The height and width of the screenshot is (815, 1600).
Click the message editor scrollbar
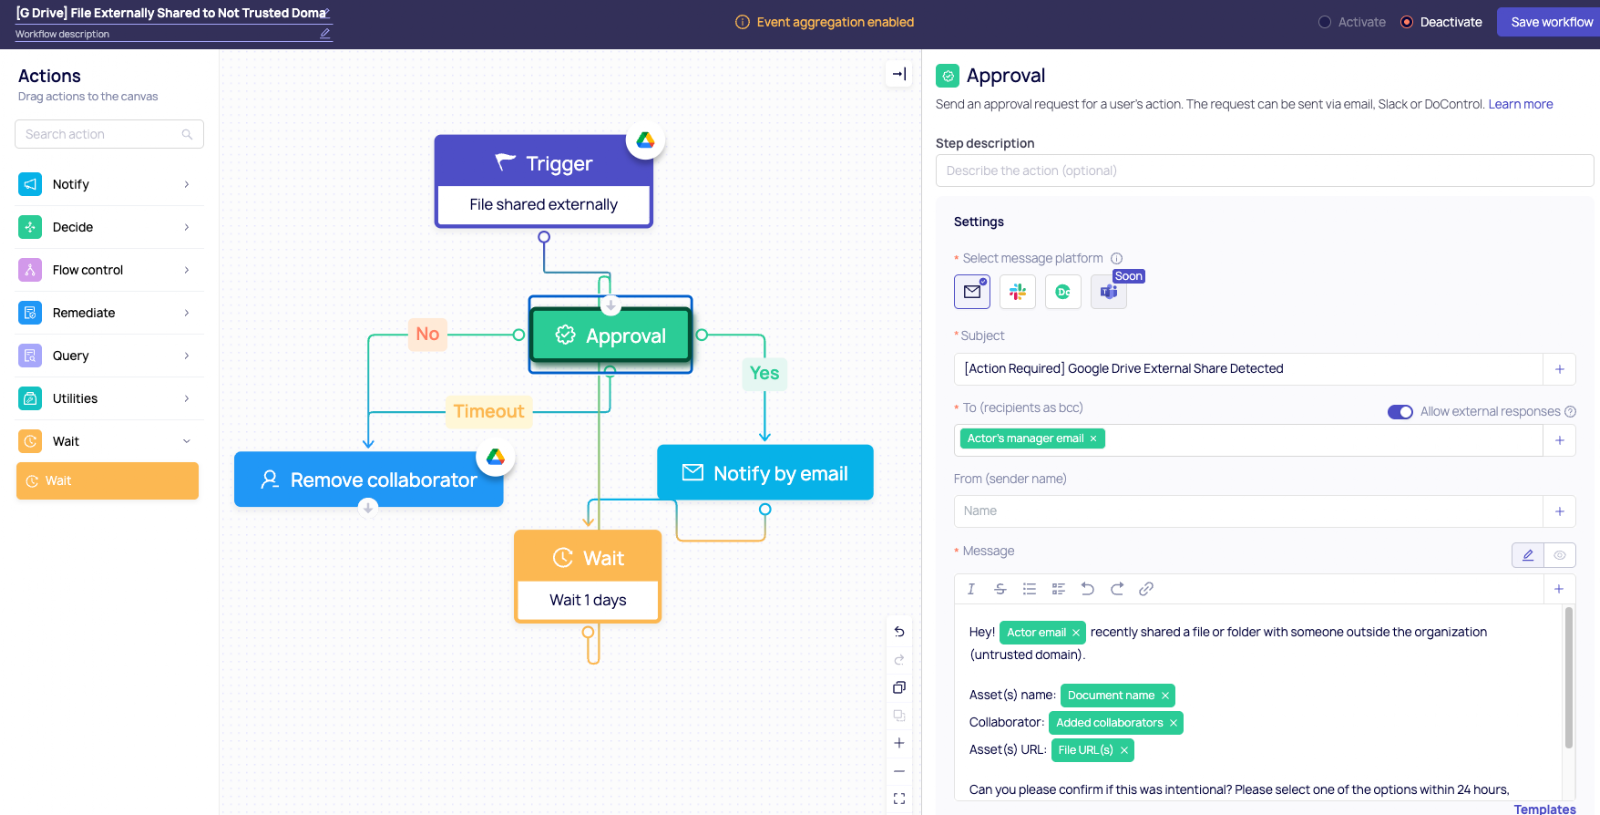pos(1568,677)
